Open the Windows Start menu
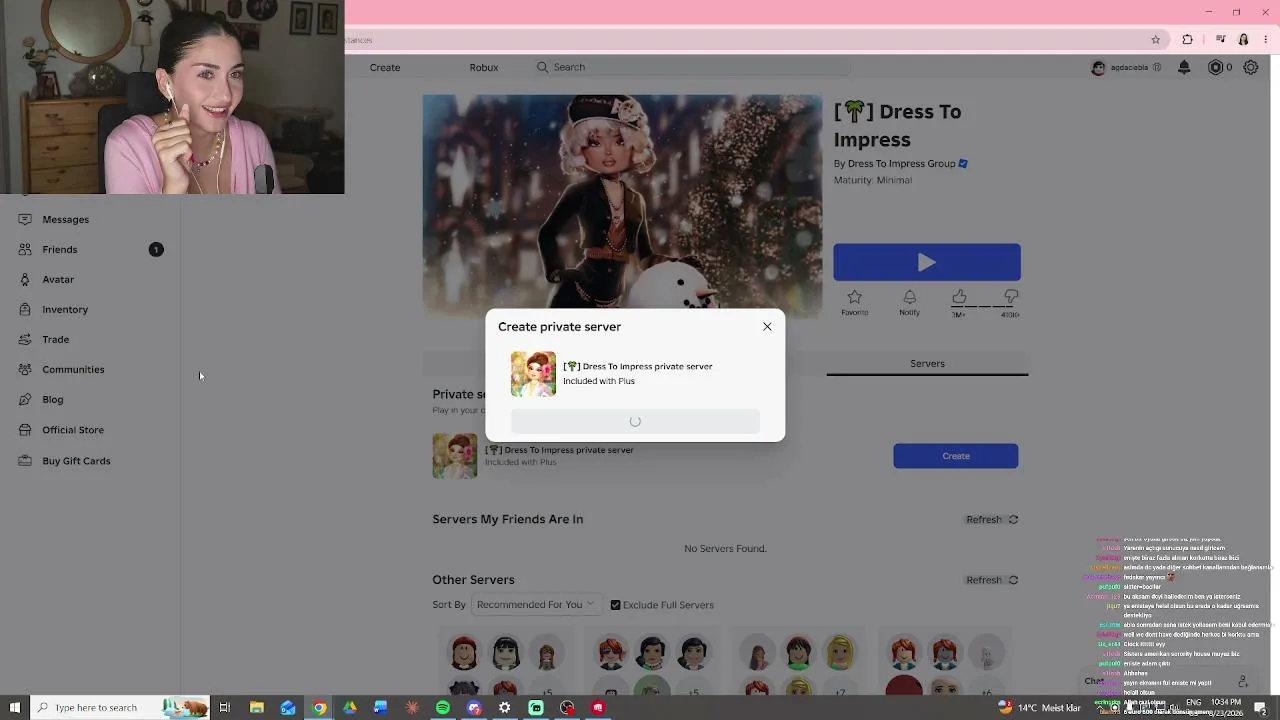 (x=14, y=708)
